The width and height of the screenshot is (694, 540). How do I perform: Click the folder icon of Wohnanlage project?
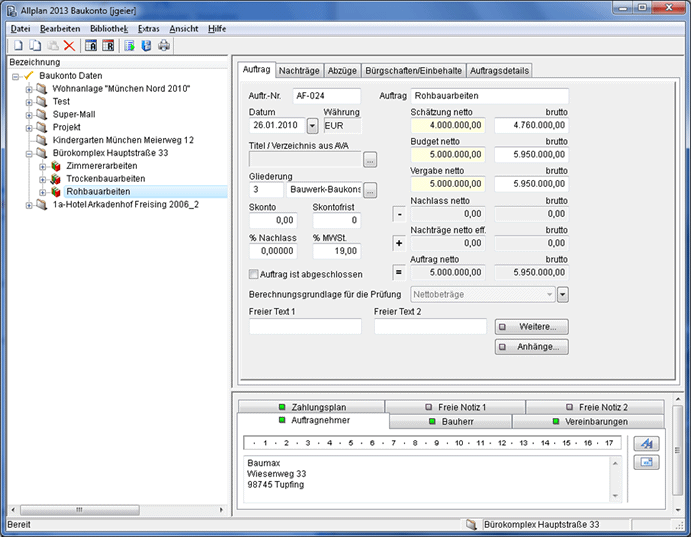pos(42,89)
